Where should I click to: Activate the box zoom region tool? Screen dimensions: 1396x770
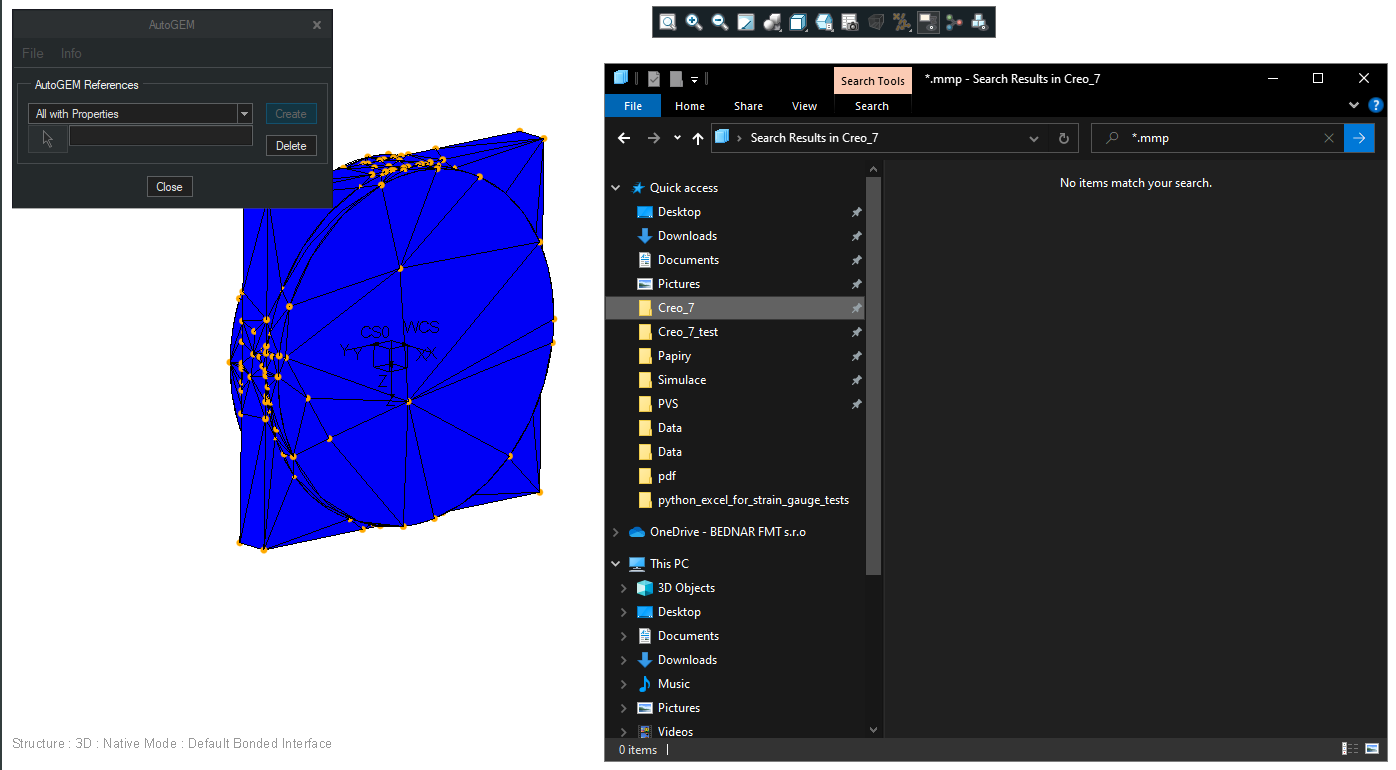tap(667, 21)
